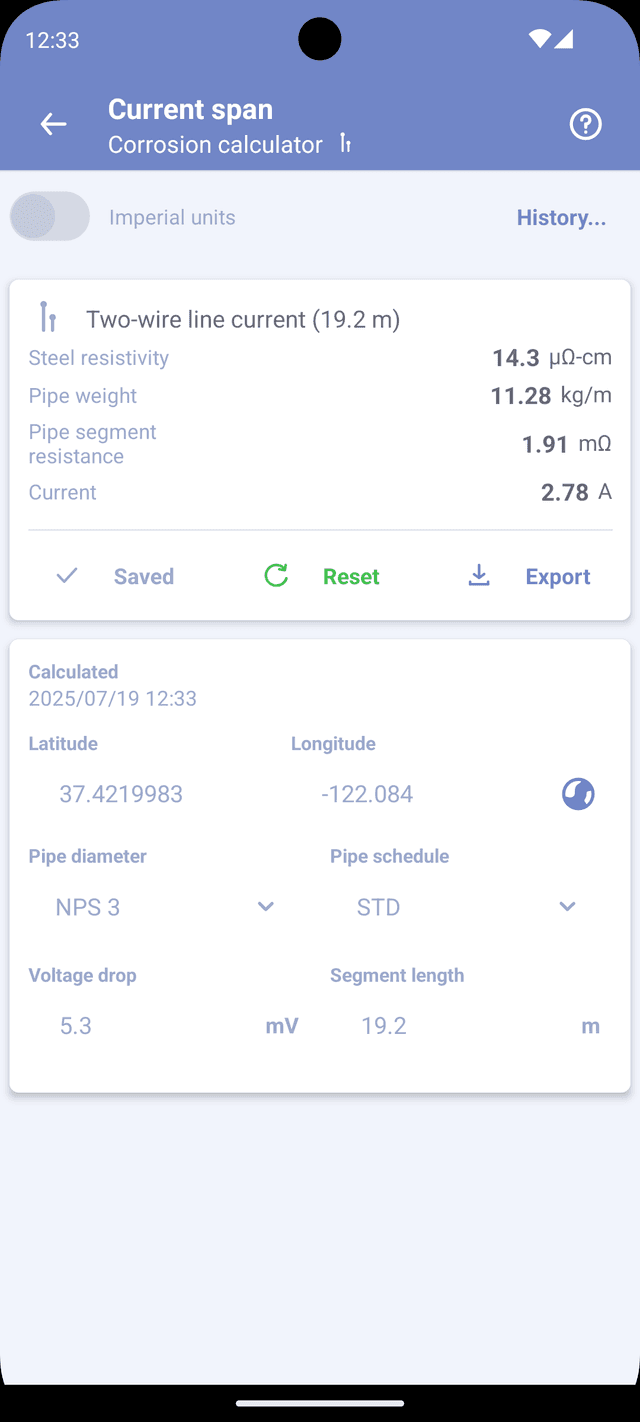Open the help question mark icon
The height and width of the screenshot is (1422, 640).
[585, 124]
